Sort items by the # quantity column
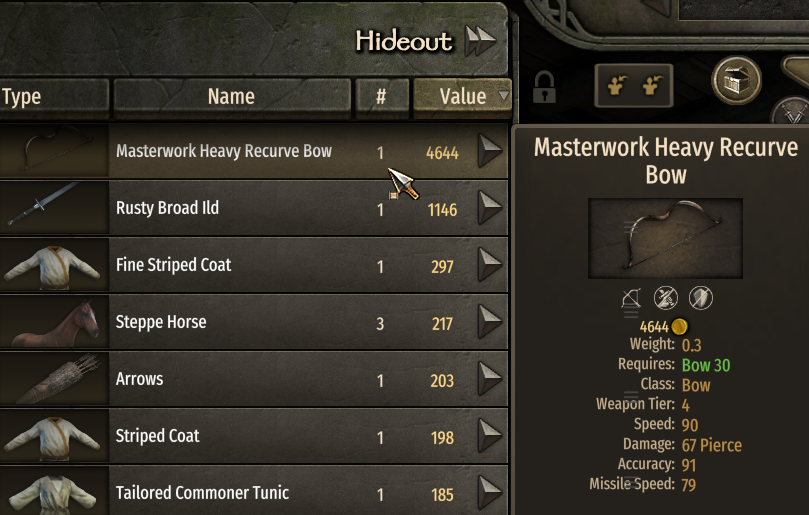The image size is (809, 515). pyautogui.click(x=381, y=96)
